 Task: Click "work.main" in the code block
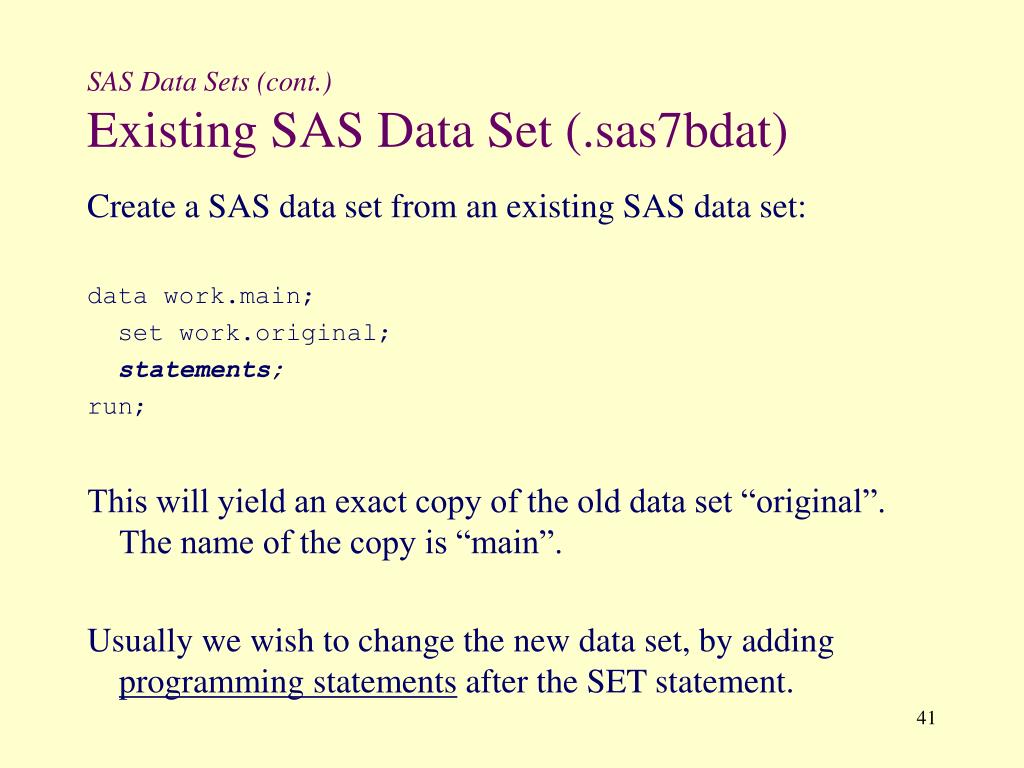tap(233, 296)
